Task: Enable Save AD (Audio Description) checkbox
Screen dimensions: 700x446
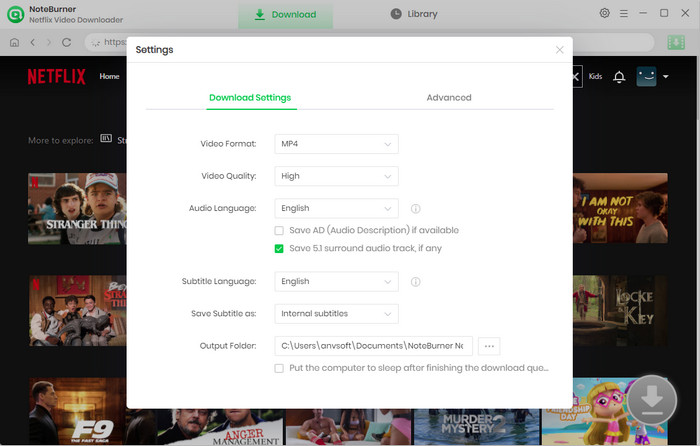Action: [x=279, y=230]
